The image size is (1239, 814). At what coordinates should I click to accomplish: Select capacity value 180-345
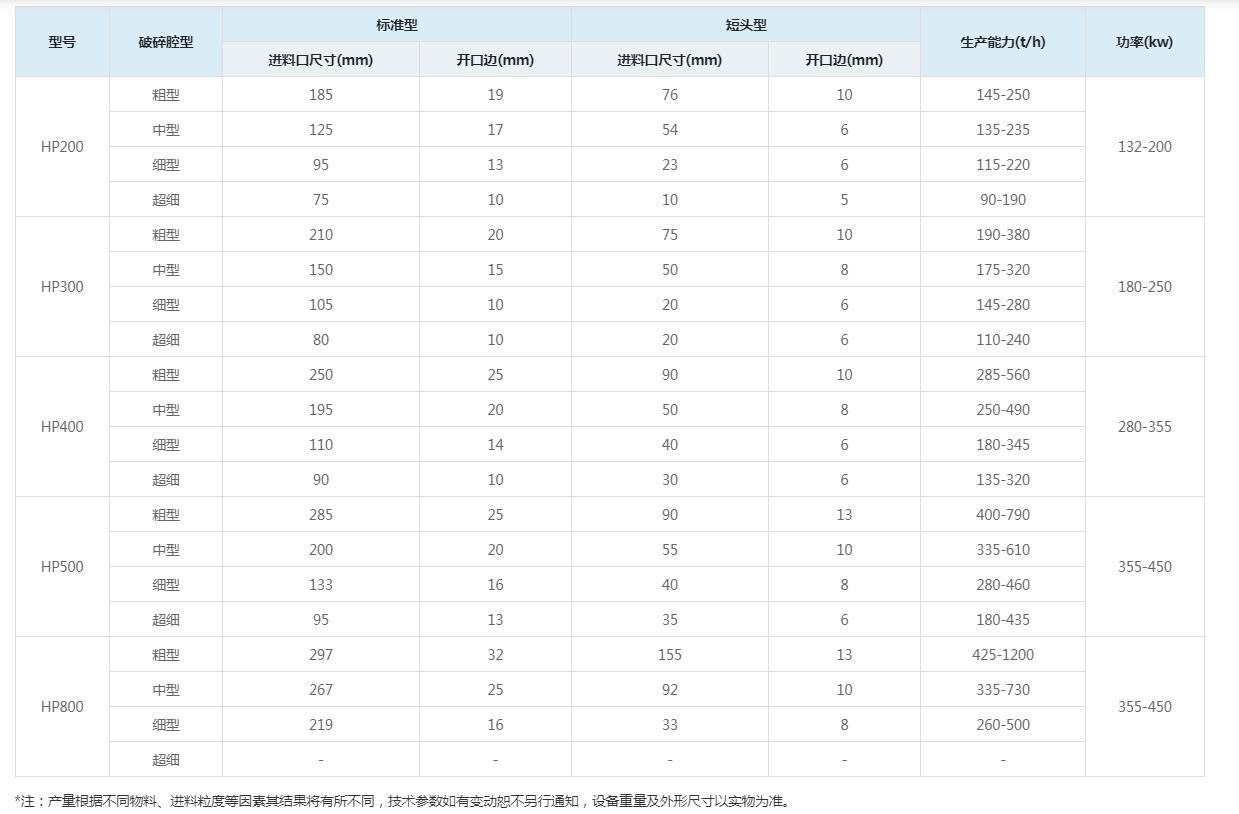[1003, 445]
